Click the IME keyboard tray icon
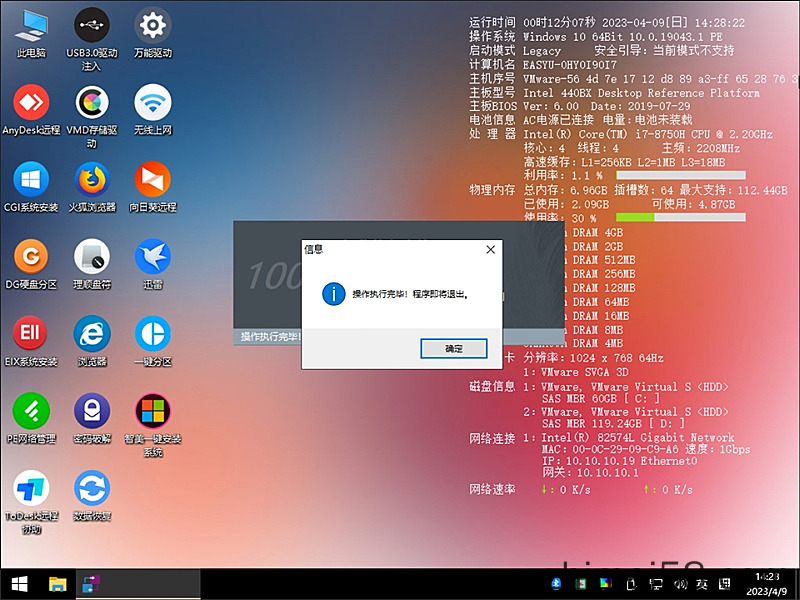This screenshot has width=800, height=600. [724, 584]
